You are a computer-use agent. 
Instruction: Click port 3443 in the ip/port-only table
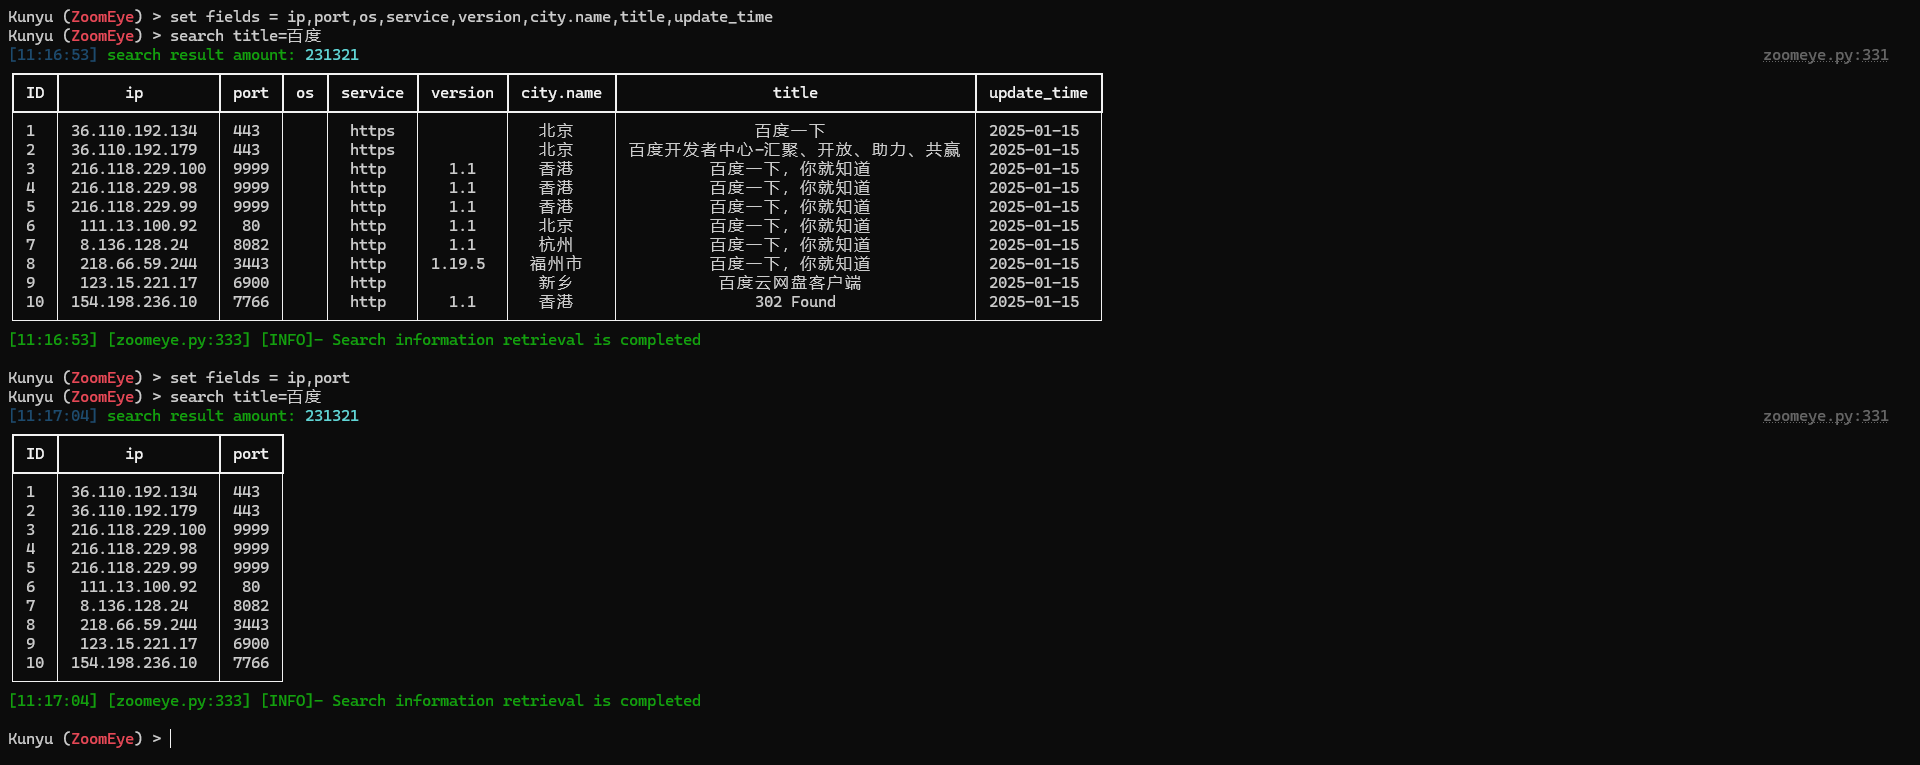pyautogui.click(x=251, y=625)
